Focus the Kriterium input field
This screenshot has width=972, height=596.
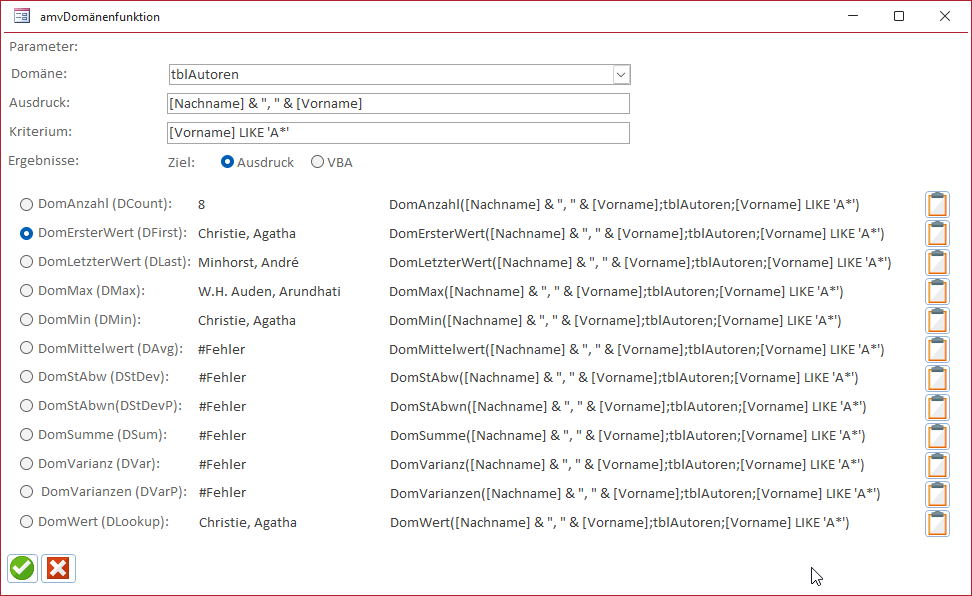[x=398, y=133]
